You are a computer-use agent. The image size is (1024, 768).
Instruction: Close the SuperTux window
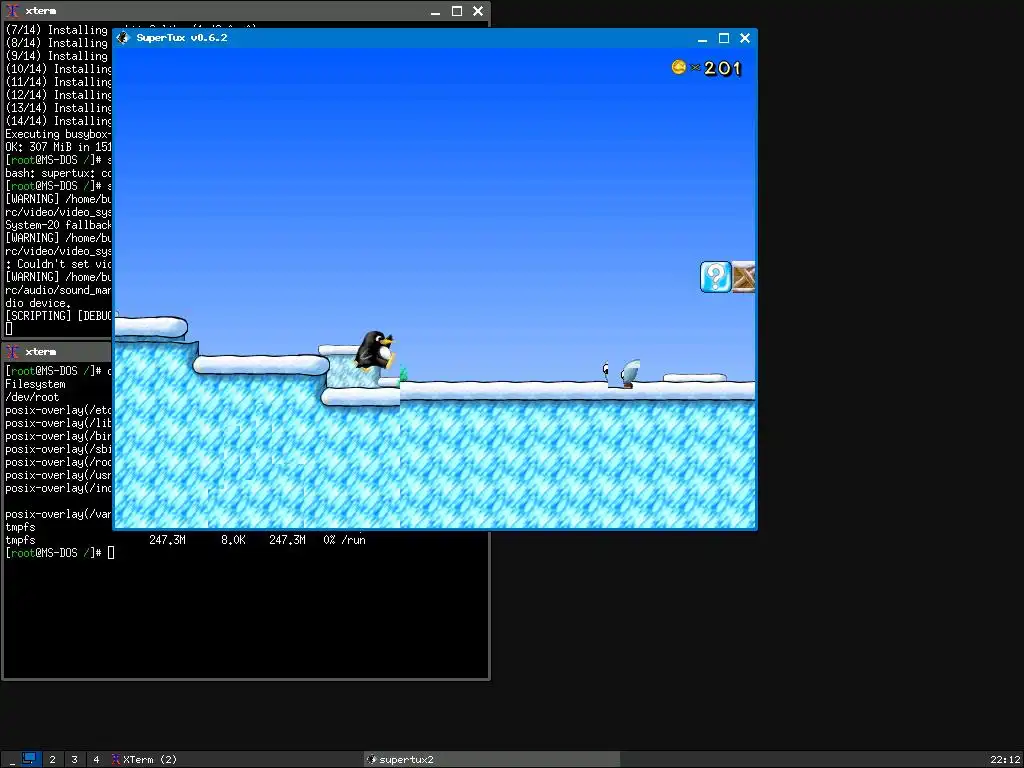point(744,39)
